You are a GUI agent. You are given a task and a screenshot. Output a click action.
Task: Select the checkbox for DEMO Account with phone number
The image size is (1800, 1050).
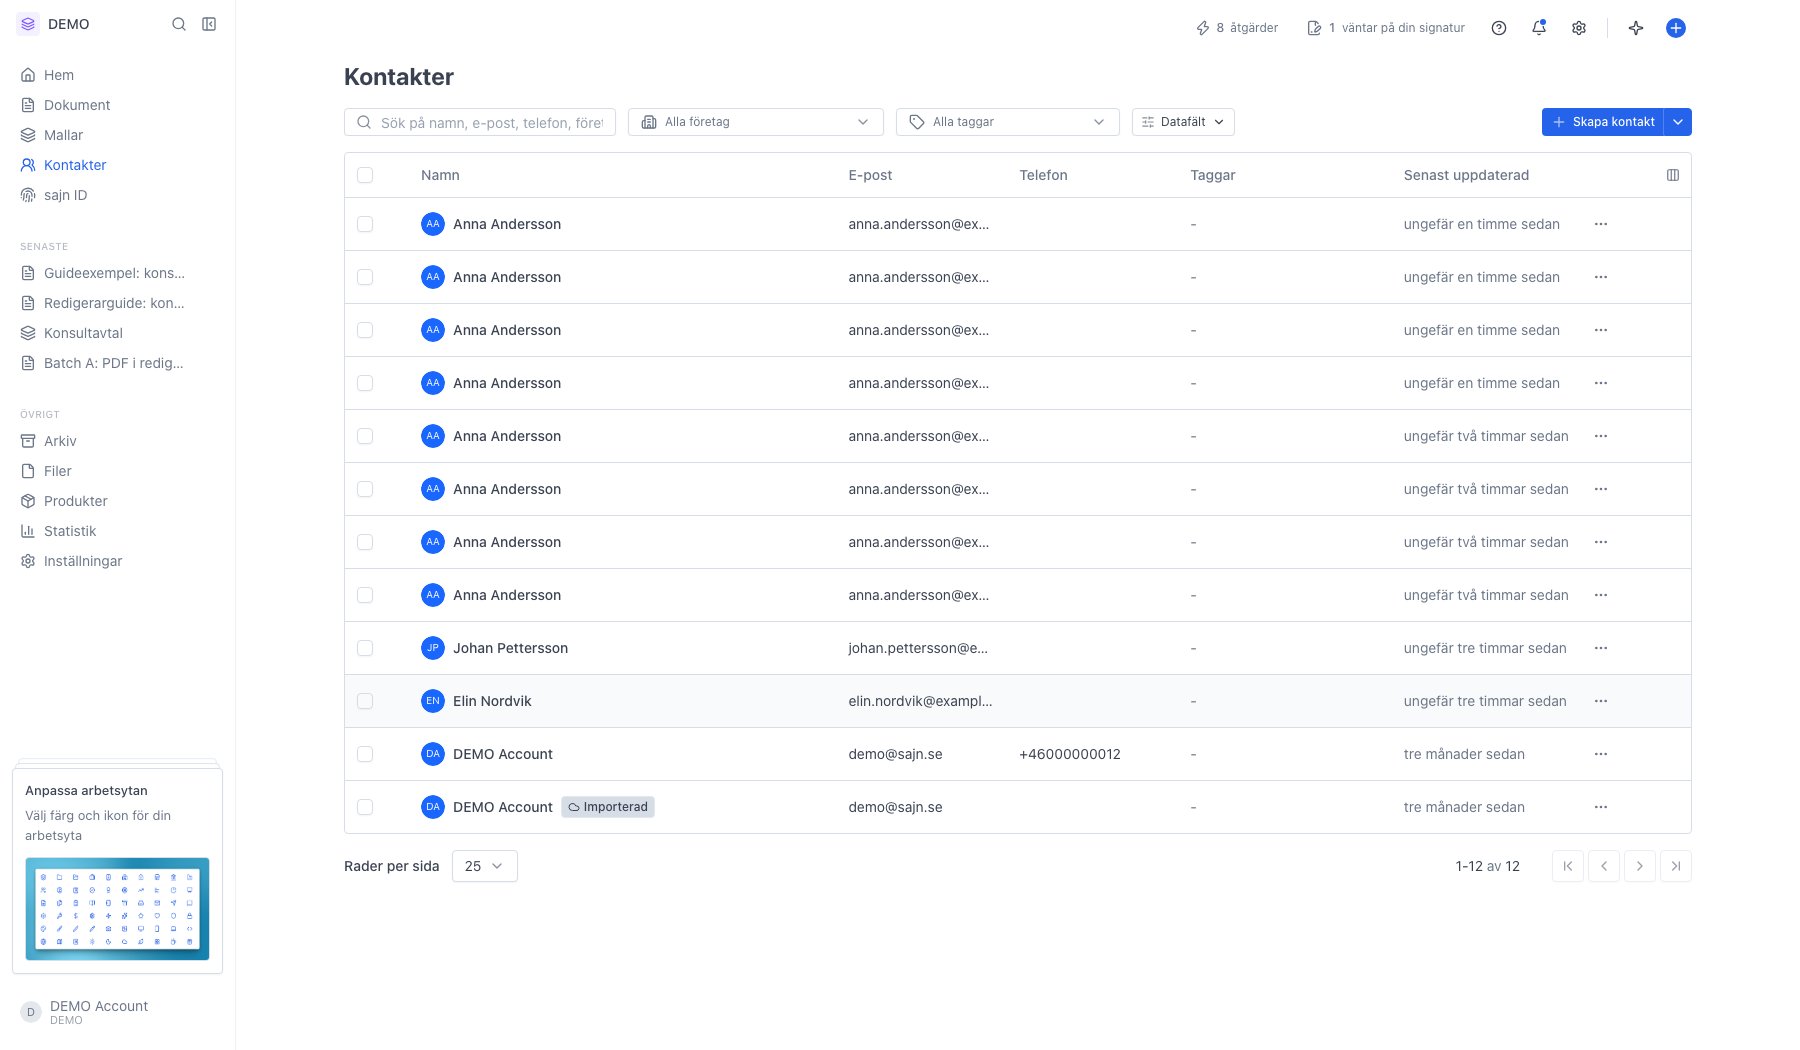coord(365,754)
